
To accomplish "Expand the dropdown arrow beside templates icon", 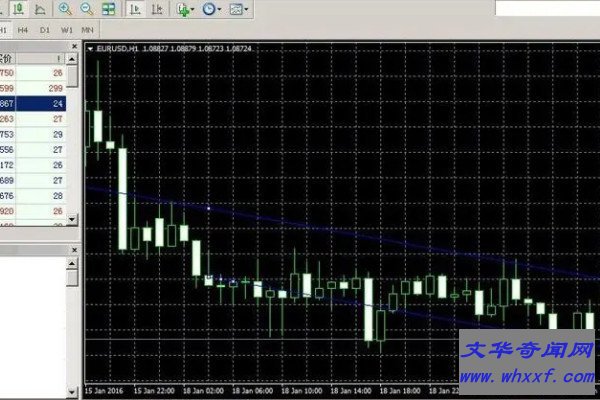I will pos(247,10).
